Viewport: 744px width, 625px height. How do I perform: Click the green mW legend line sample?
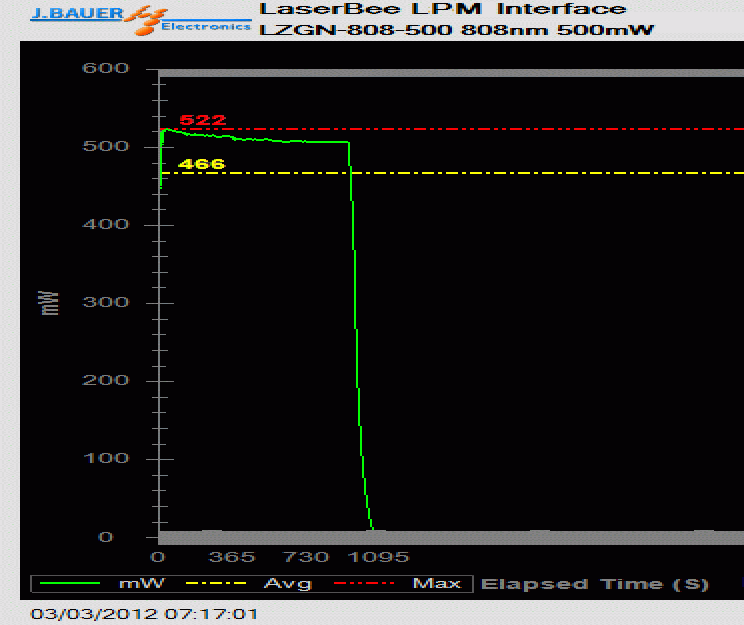[68, 583]
